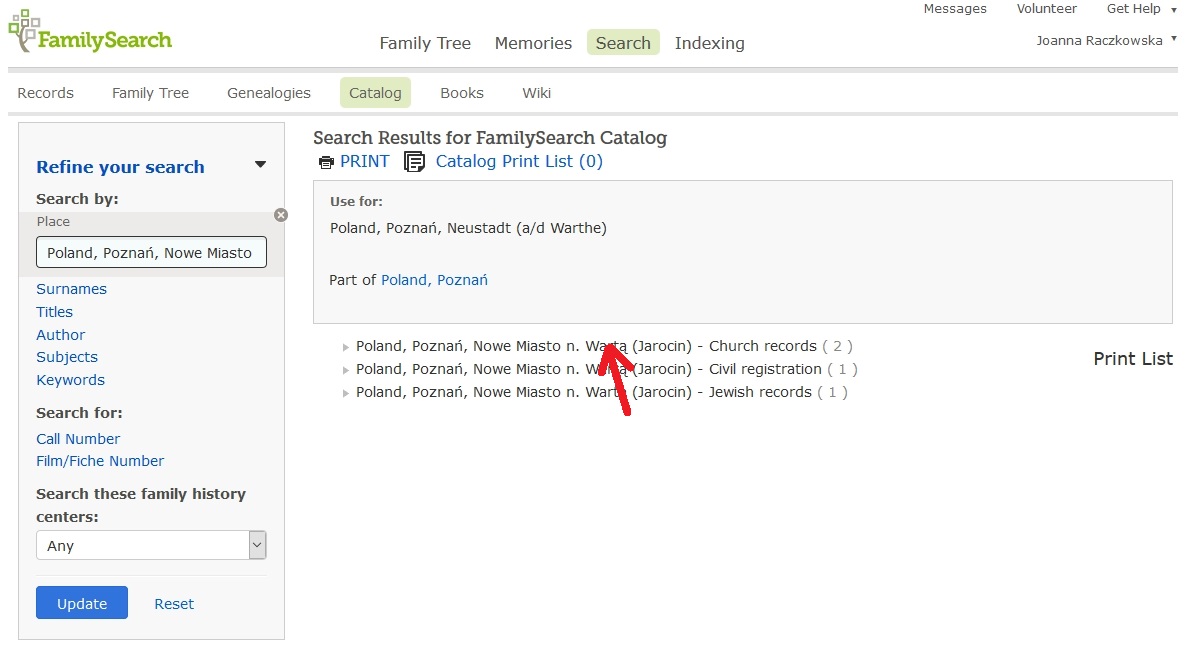This screenshot has width=1185, height=648.
Task: Expand the Jewish records result
Action: [x=346, y=393]
